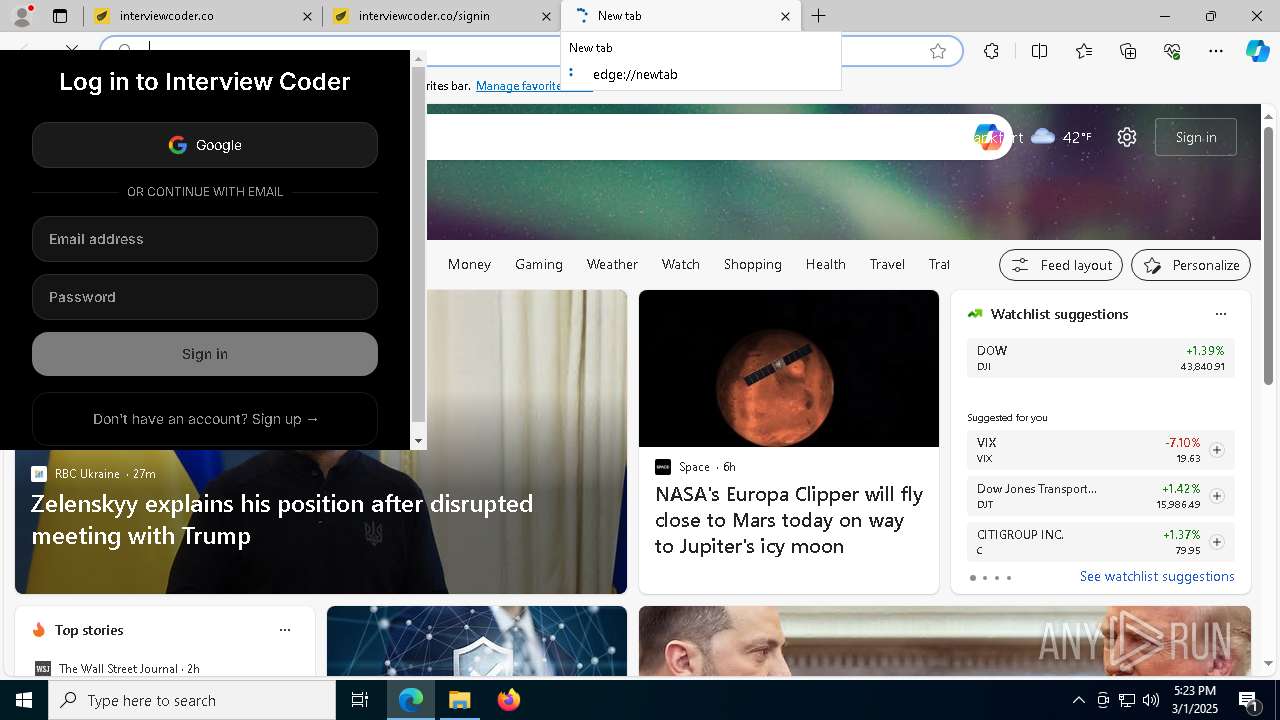Open the DOW index row
This screenshot has width=1280, height=720.
1100,358
